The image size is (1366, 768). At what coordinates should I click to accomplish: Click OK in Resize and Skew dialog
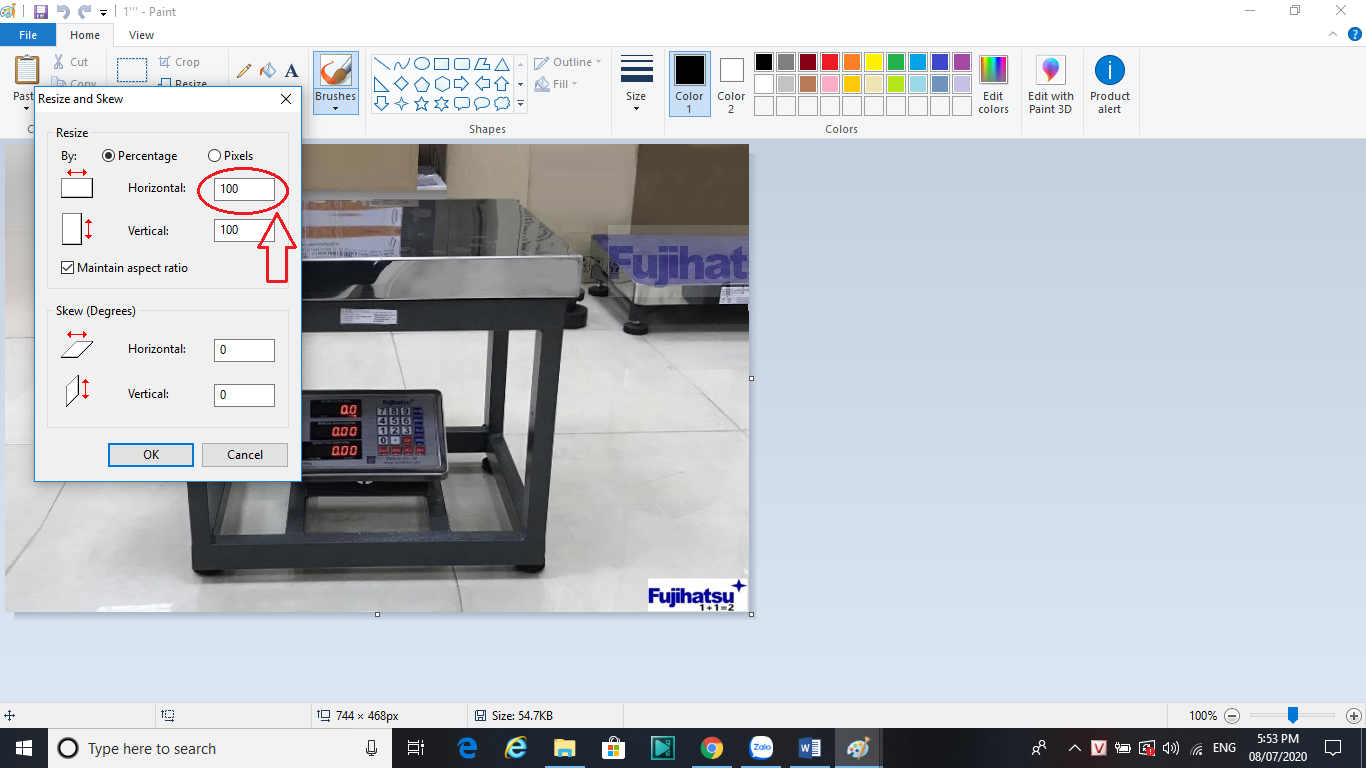(x=151, y=455)
